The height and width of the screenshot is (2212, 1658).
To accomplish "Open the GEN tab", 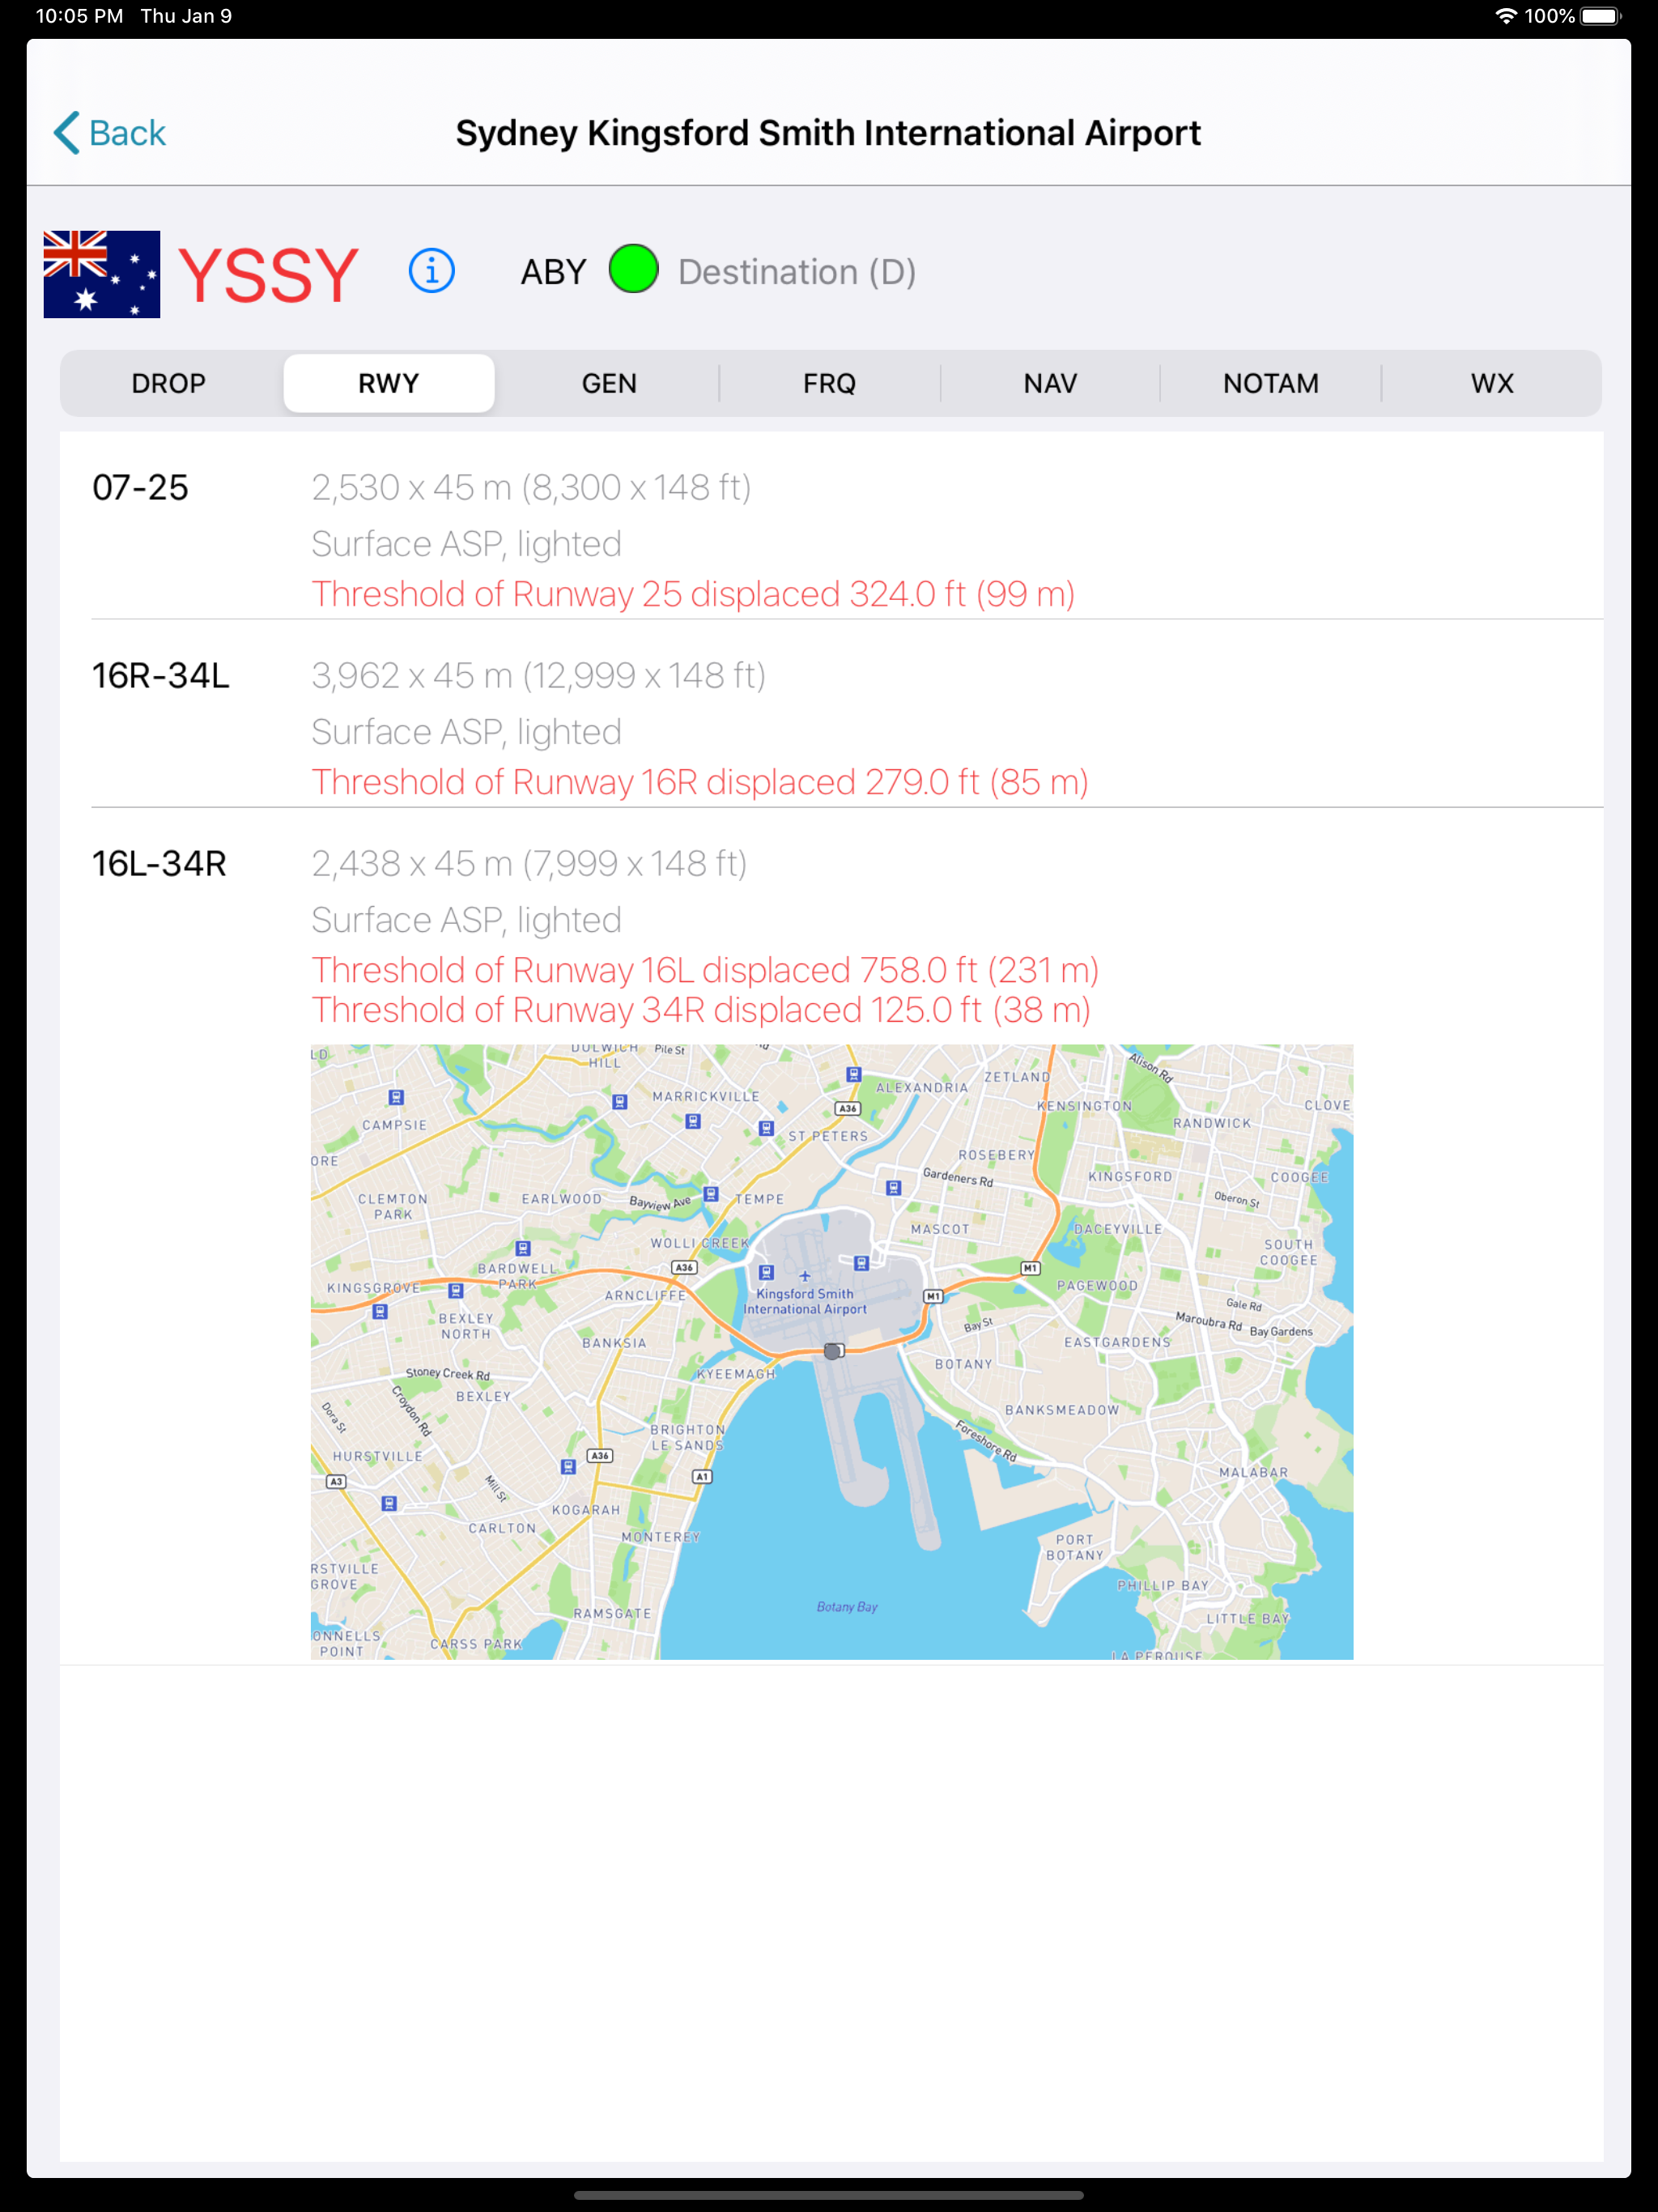I will click(x=609, y=384).
